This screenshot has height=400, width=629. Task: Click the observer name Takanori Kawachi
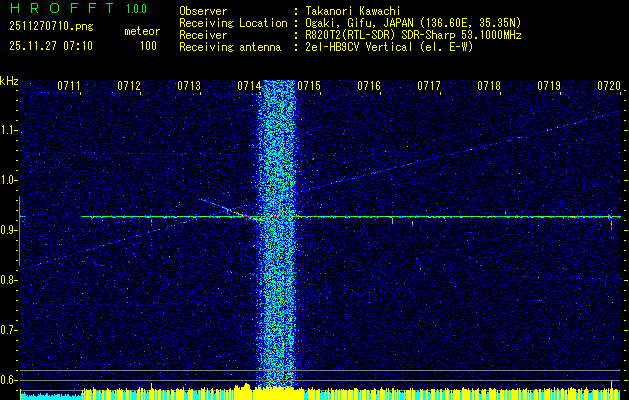353,11
